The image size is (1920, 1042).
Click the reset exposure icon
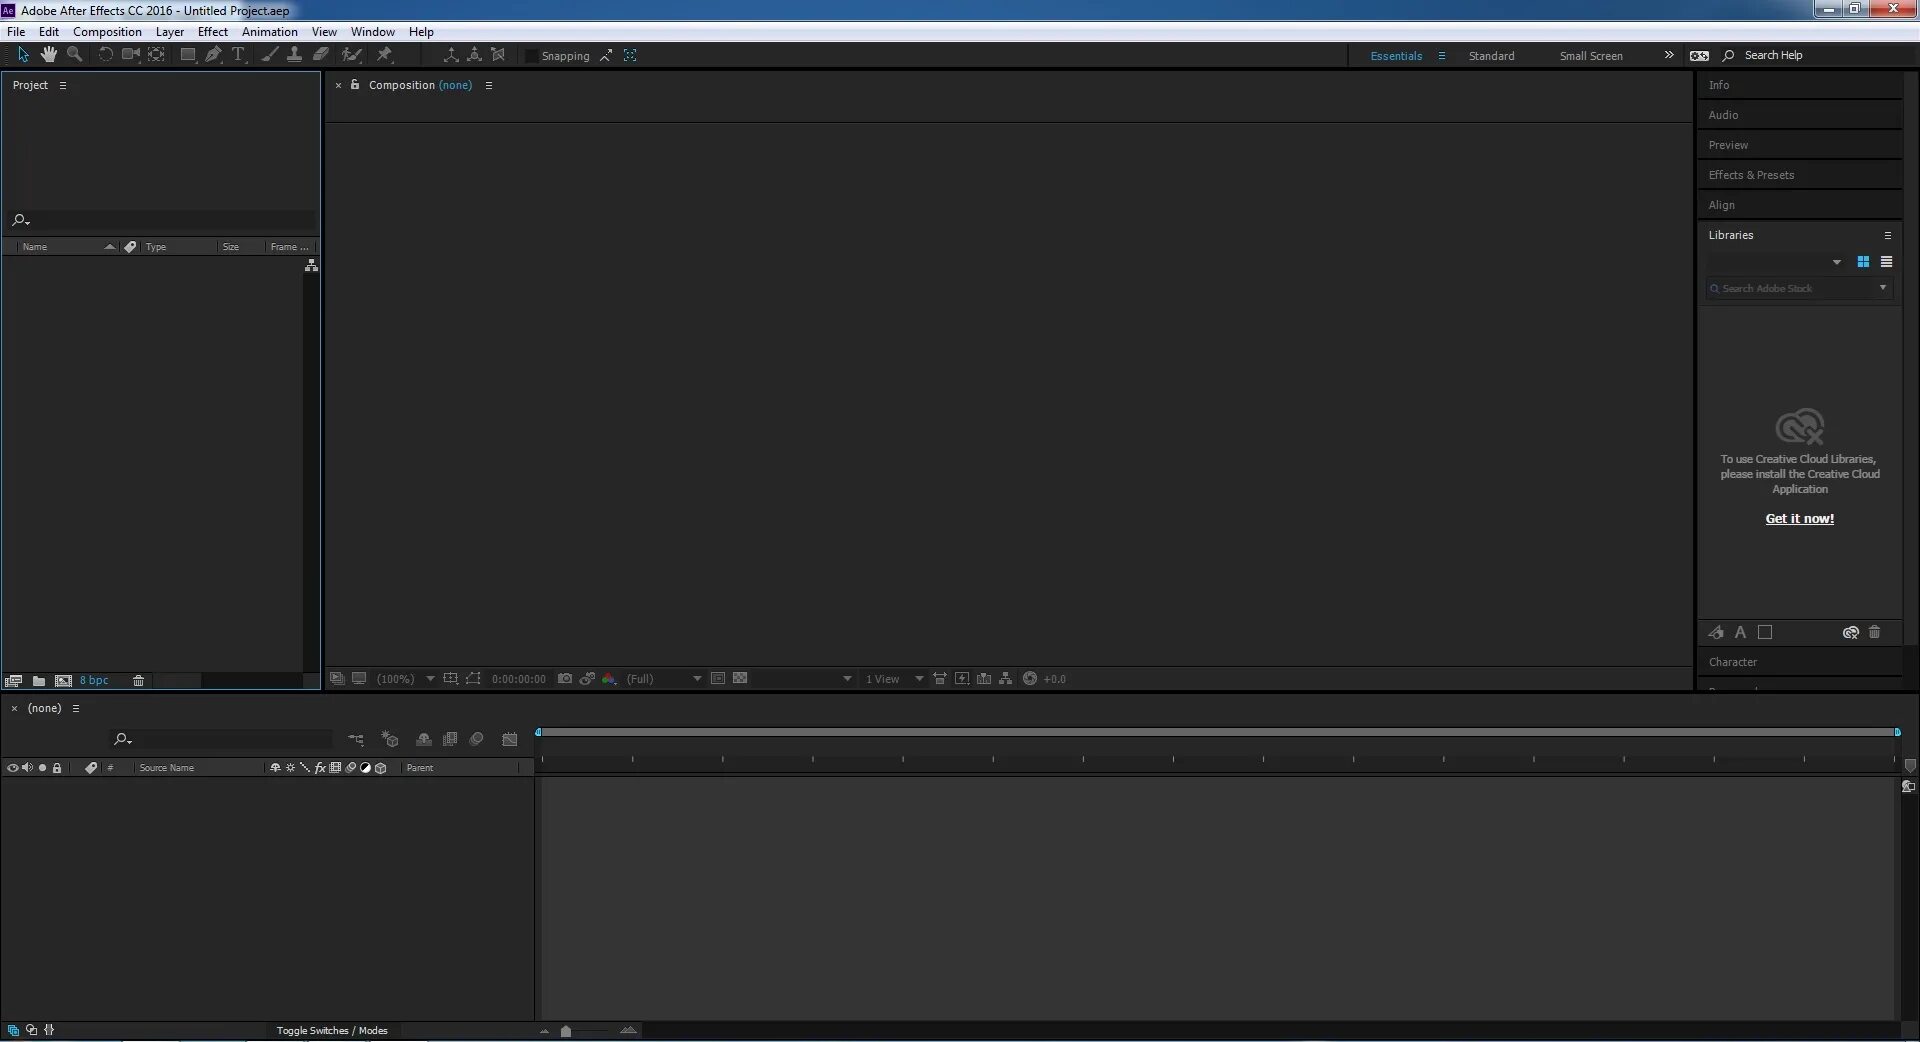click(1029, 678)
